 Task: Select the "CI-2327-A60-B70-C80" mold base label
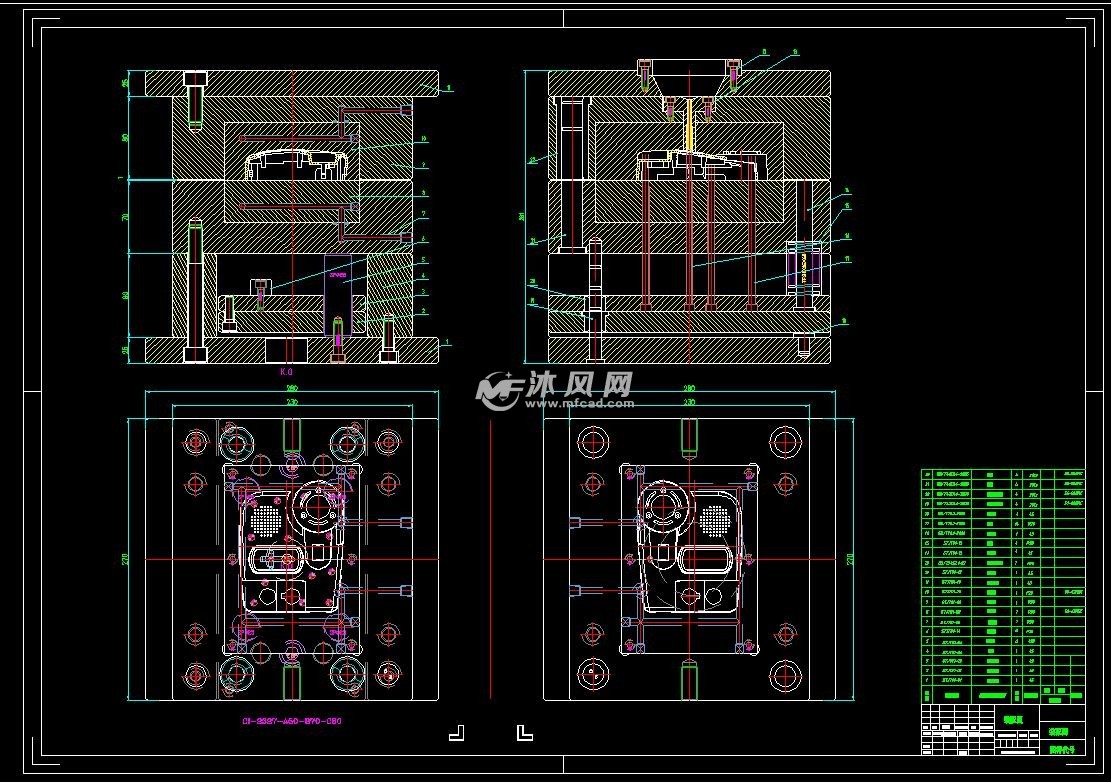click(x=292, y=721)
